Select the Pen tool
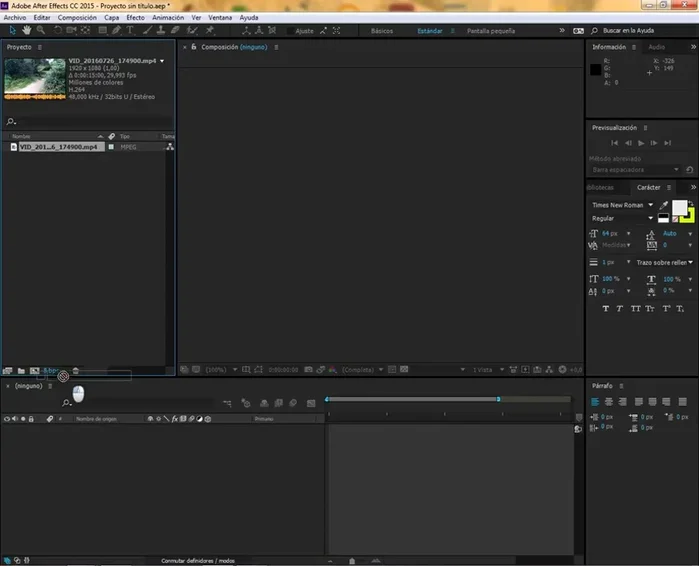 pyautogui.click(x=116, y=30)
